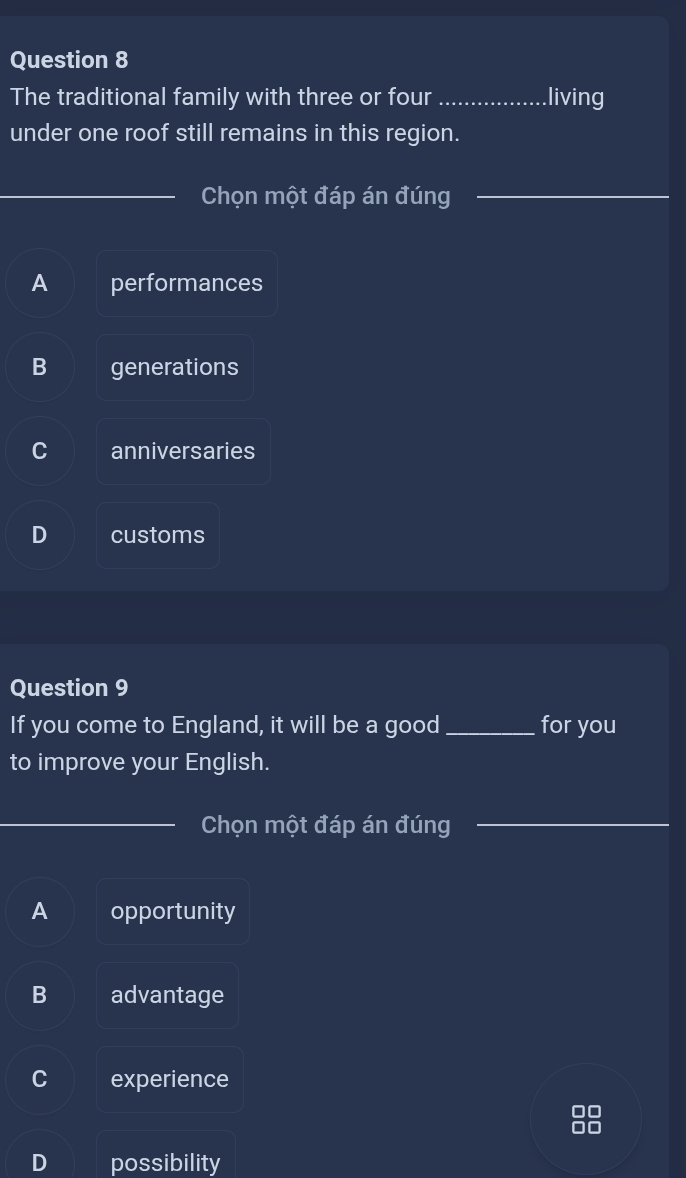Select circle B under Question 9

pyautogui.click(x=39, y=995)
